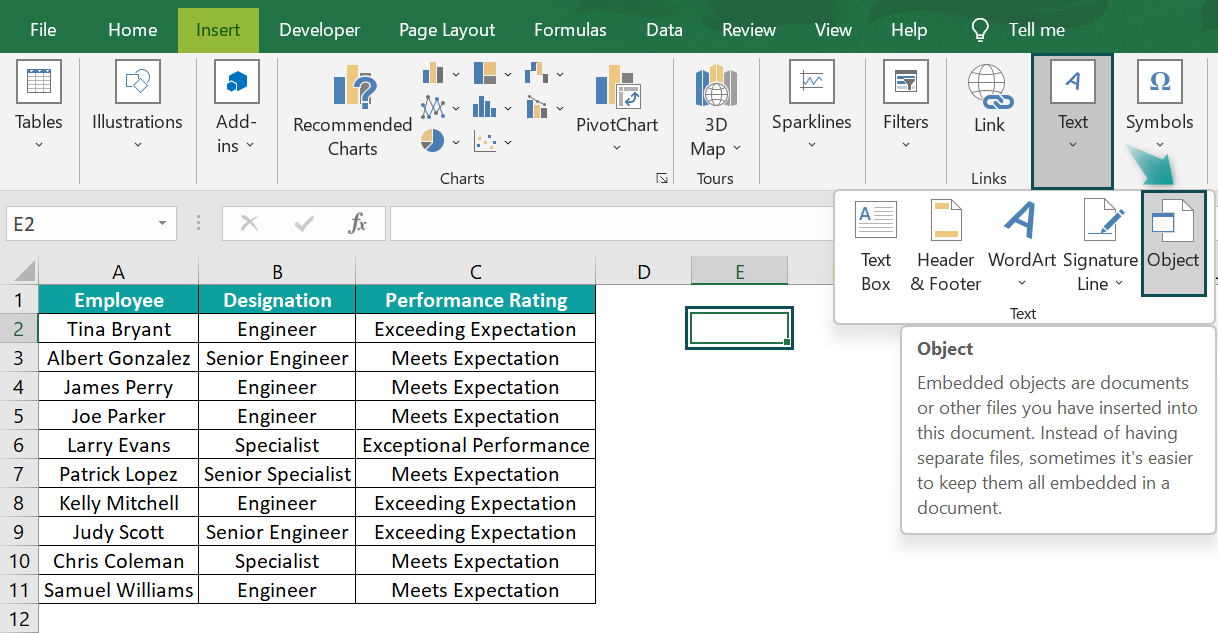The image size is (1218, 633).
Task: Insert a scatter or bubble chart
Action: [x=485, y=140]
